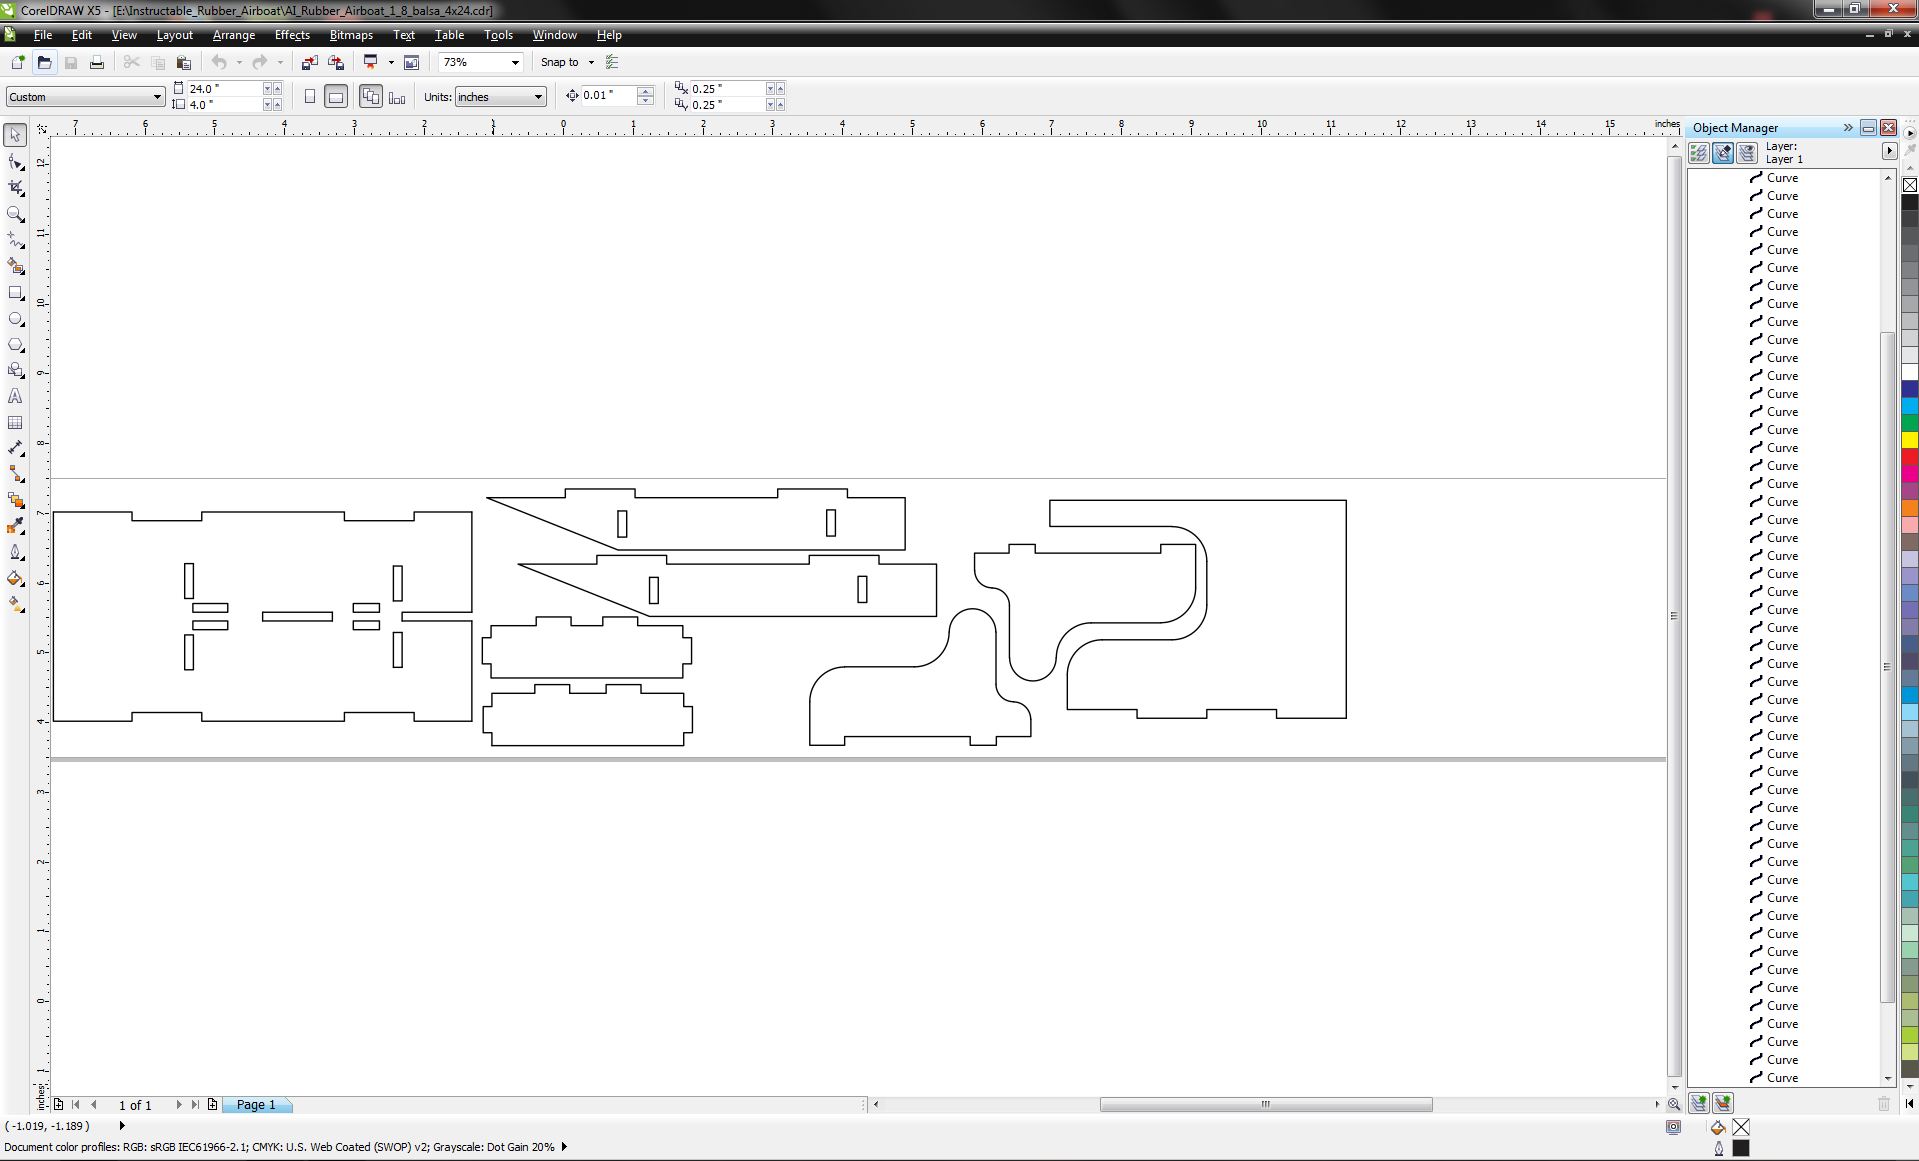Click the page width 24.0 field
1919x1161 pixels.
coord(224,89)
